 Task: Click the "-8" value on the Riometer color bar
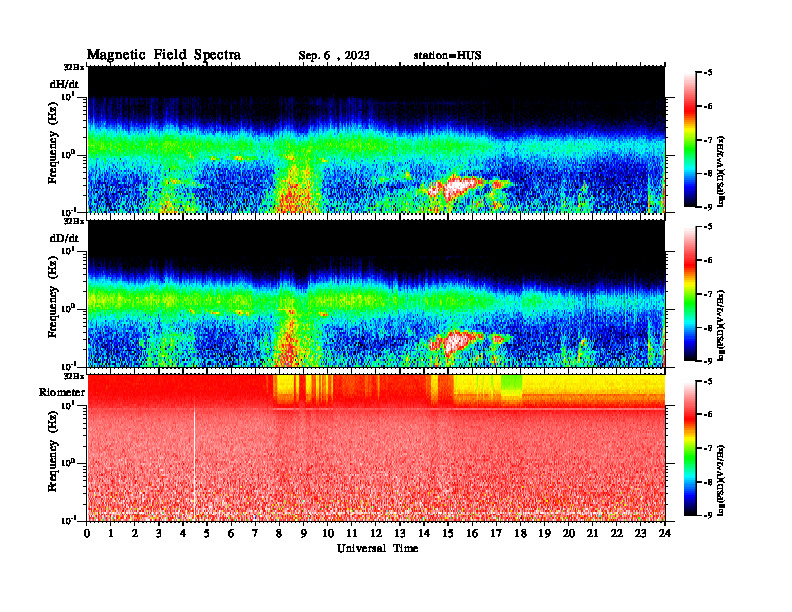tap(707, 482)
